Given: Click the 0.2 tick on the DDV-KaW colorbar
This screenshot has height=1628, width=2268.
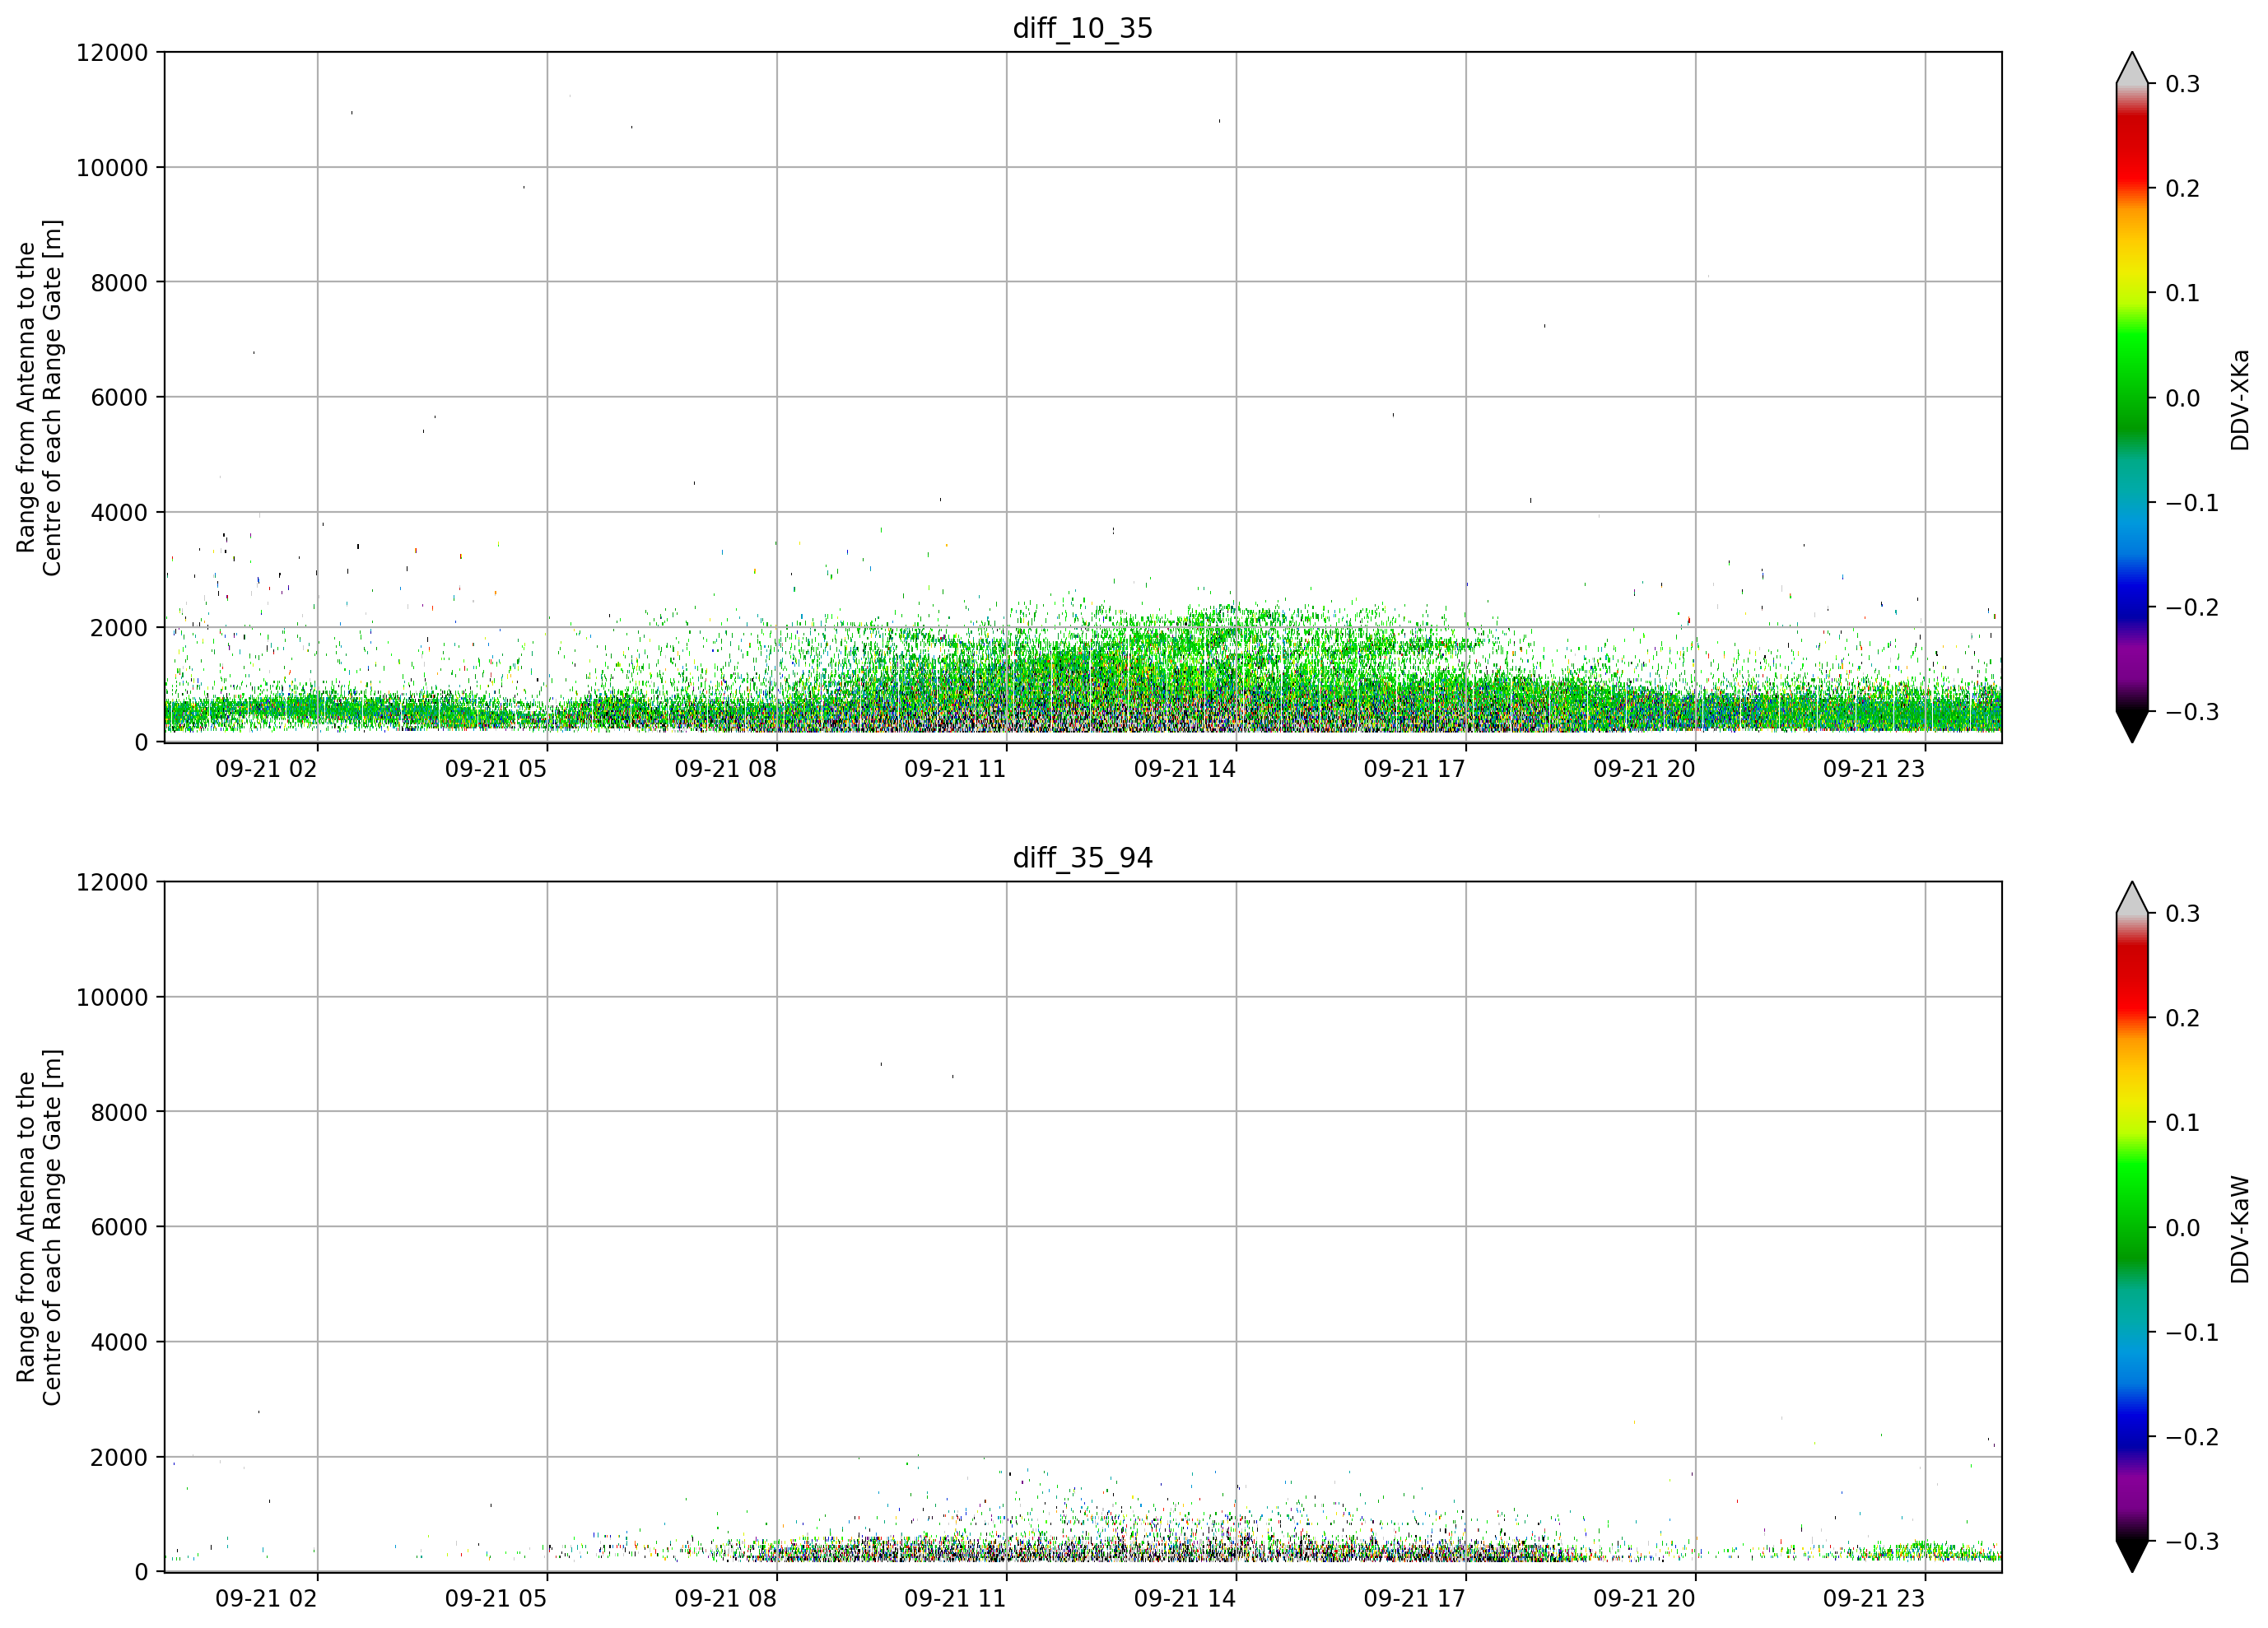Looking at the screenshot, I should click(2182, 1019).
